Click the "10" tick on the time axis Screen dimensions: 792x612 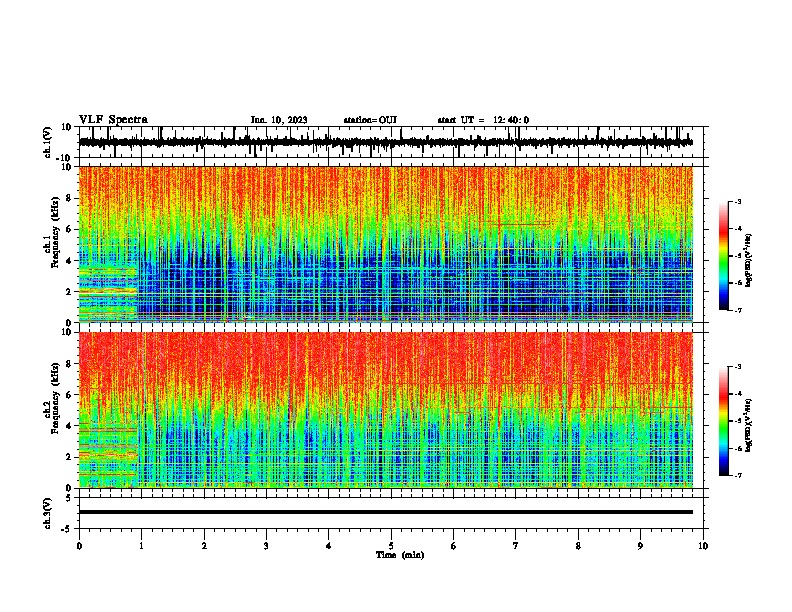[x=703, y=546]
